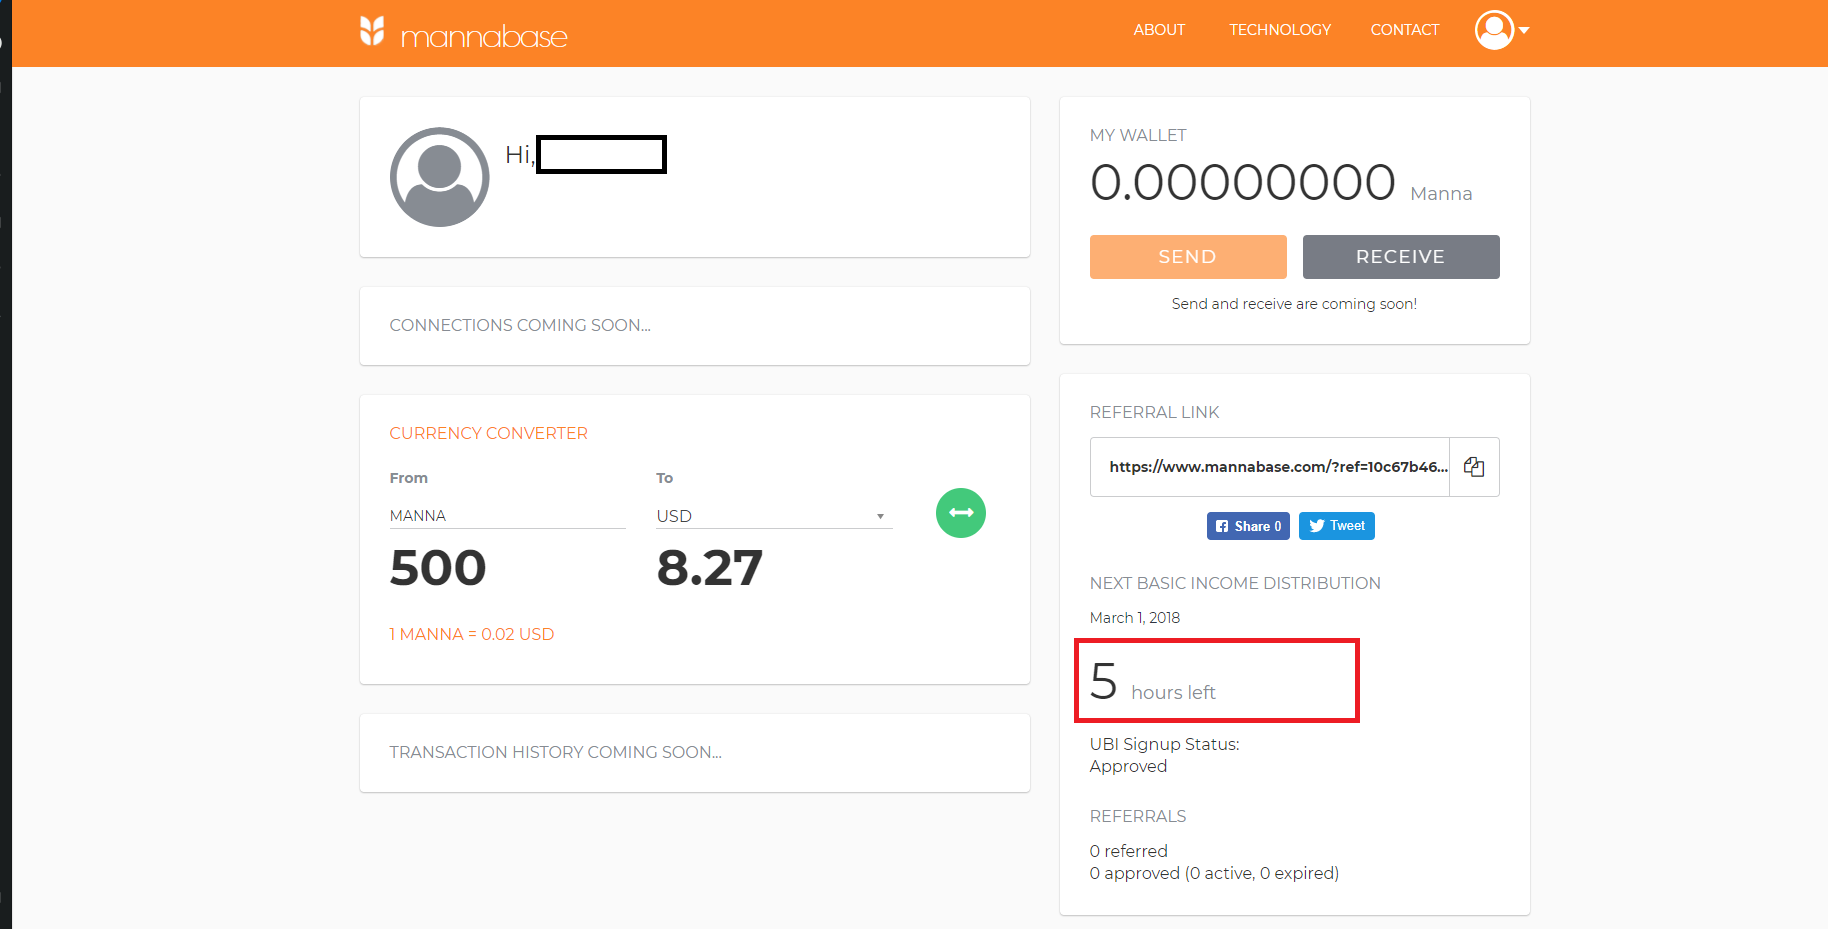Click the RECEIVE button in wallet
This screenshot has width=1828, height=929.
tap(1401, 257)
